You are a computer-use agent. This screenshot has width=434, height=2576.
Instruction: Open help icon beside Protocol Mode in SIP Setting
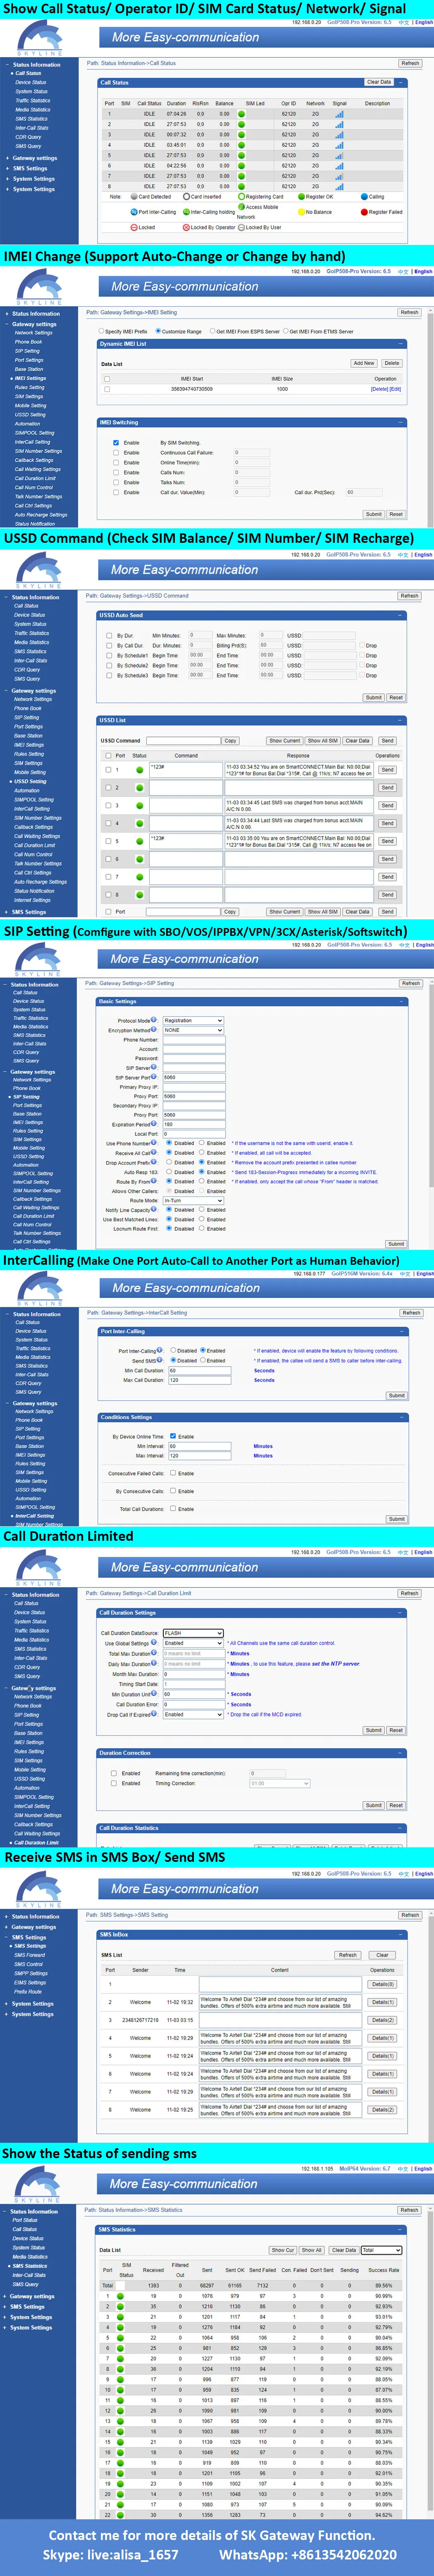coord(154,1020)
